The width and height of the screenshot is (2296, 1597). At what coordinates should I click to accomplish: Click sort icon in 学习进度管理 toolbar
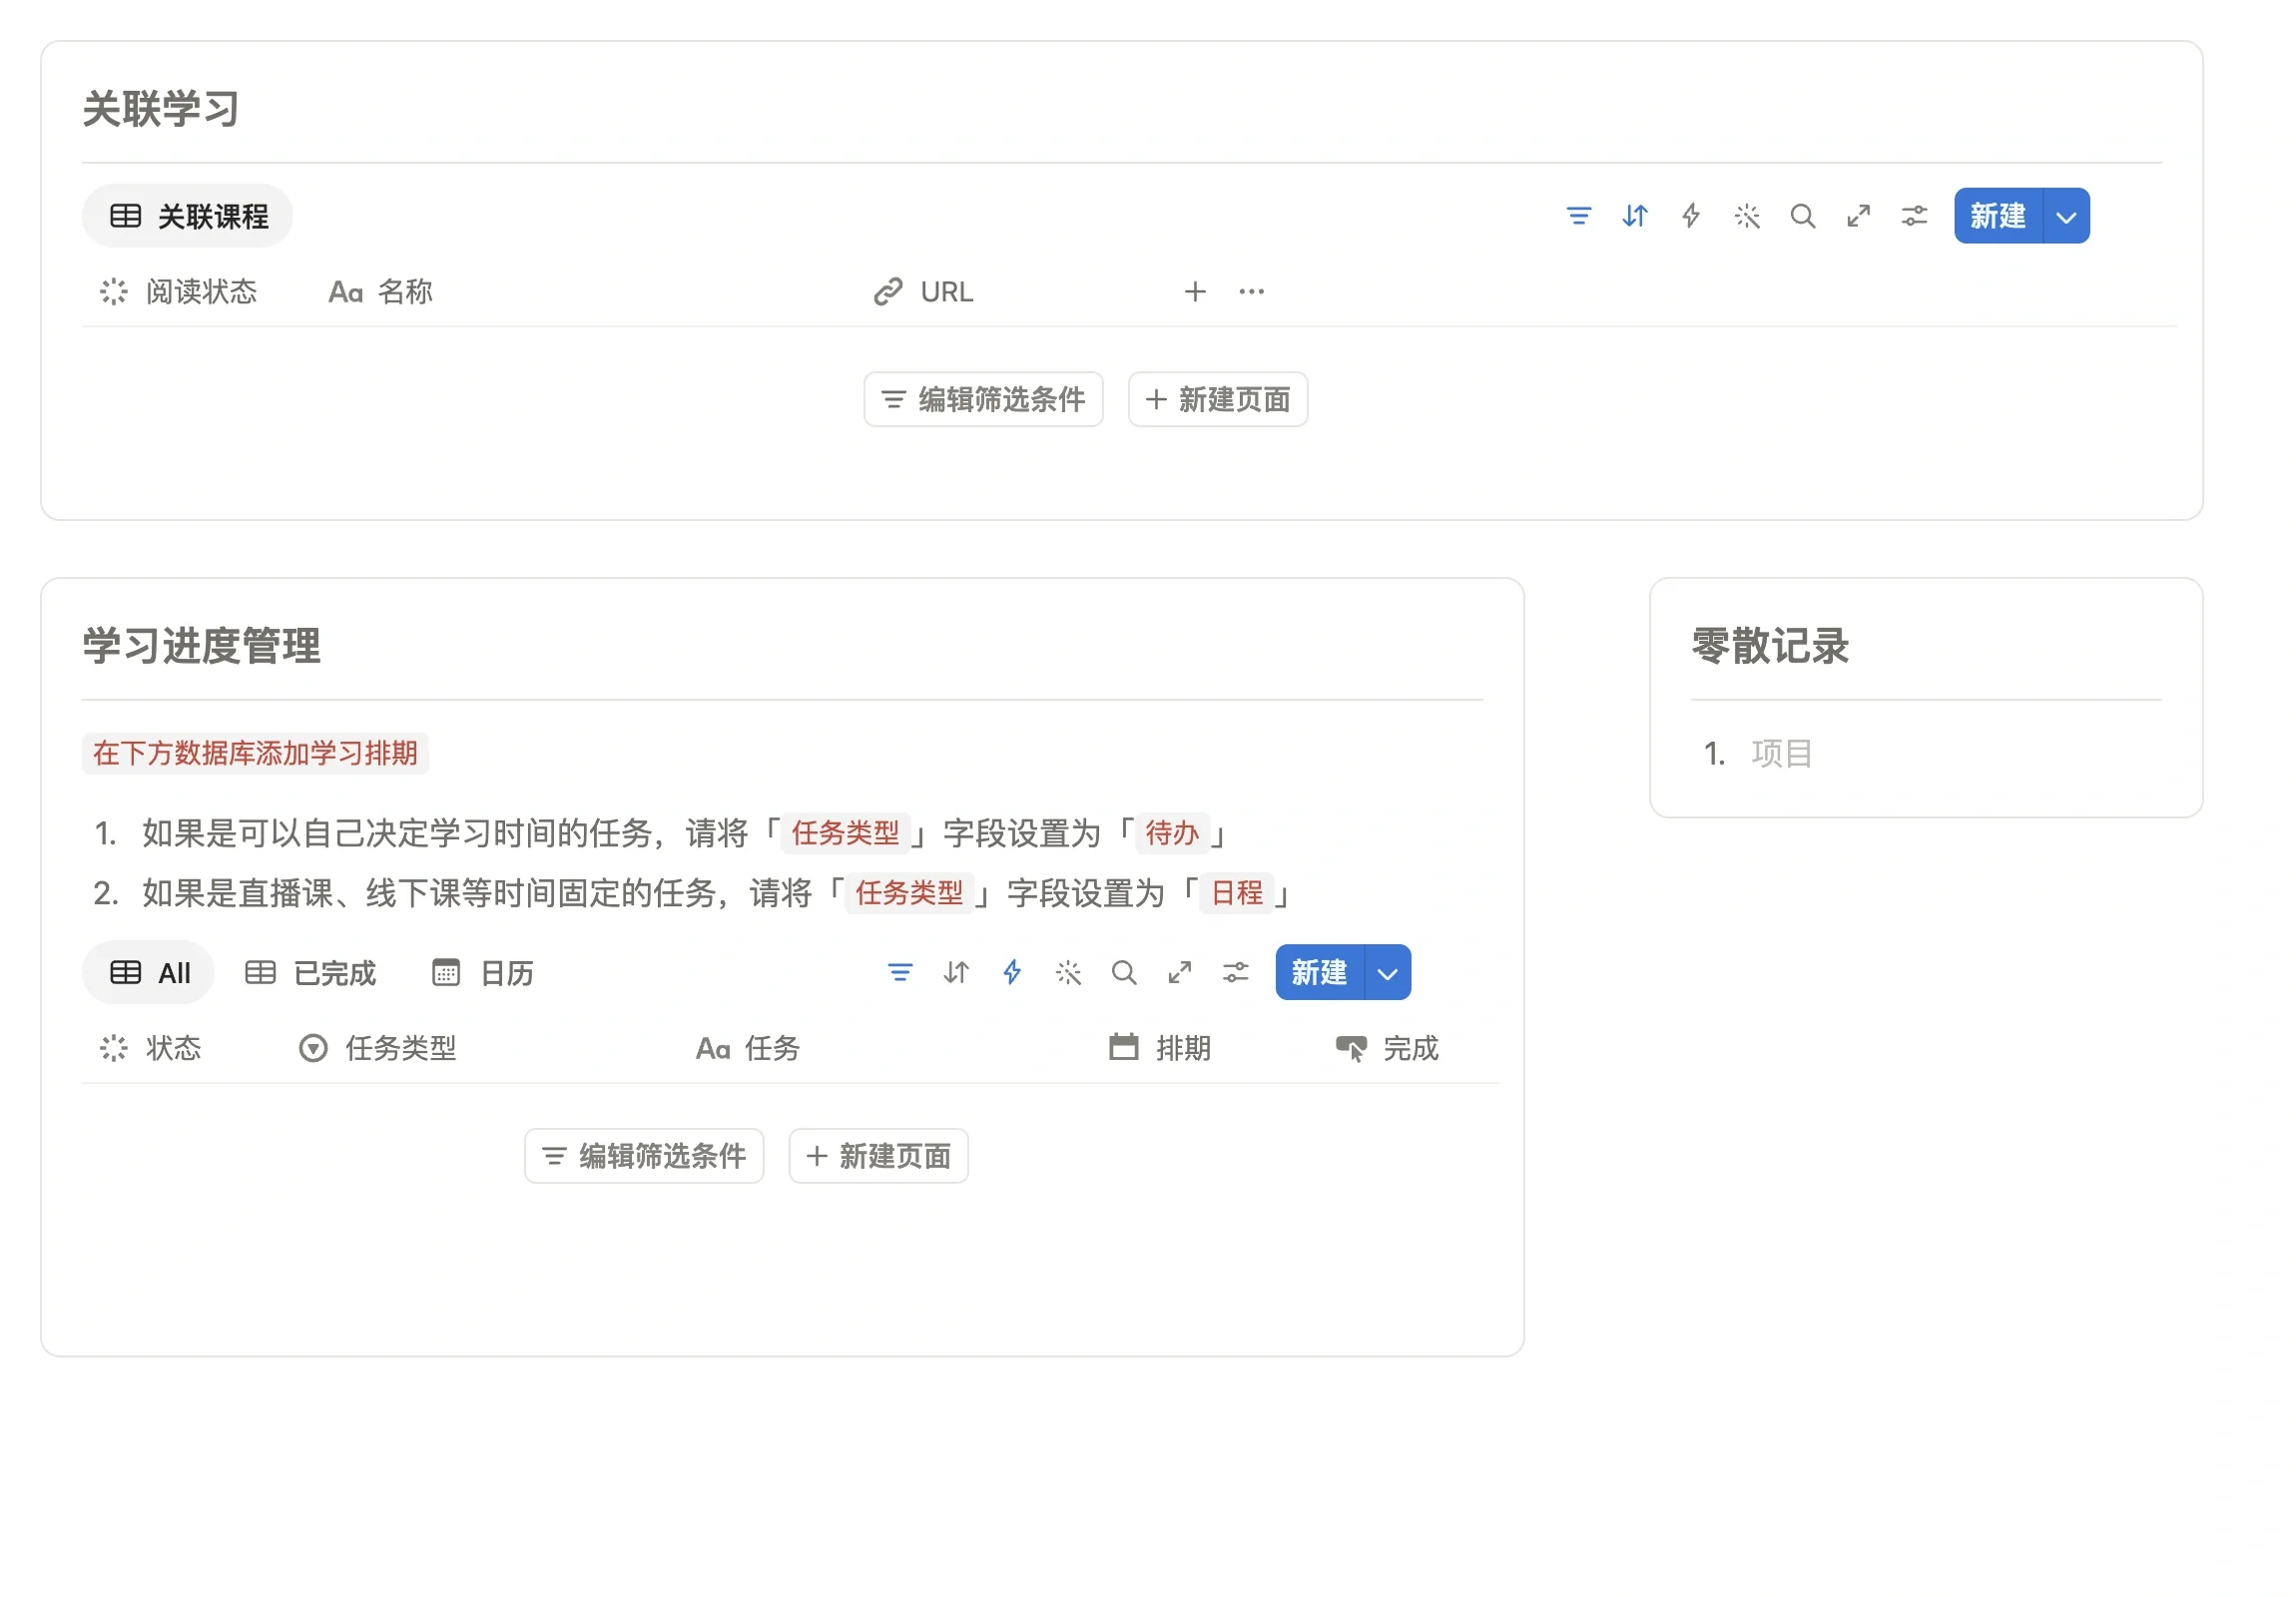[x=956, y=972]
